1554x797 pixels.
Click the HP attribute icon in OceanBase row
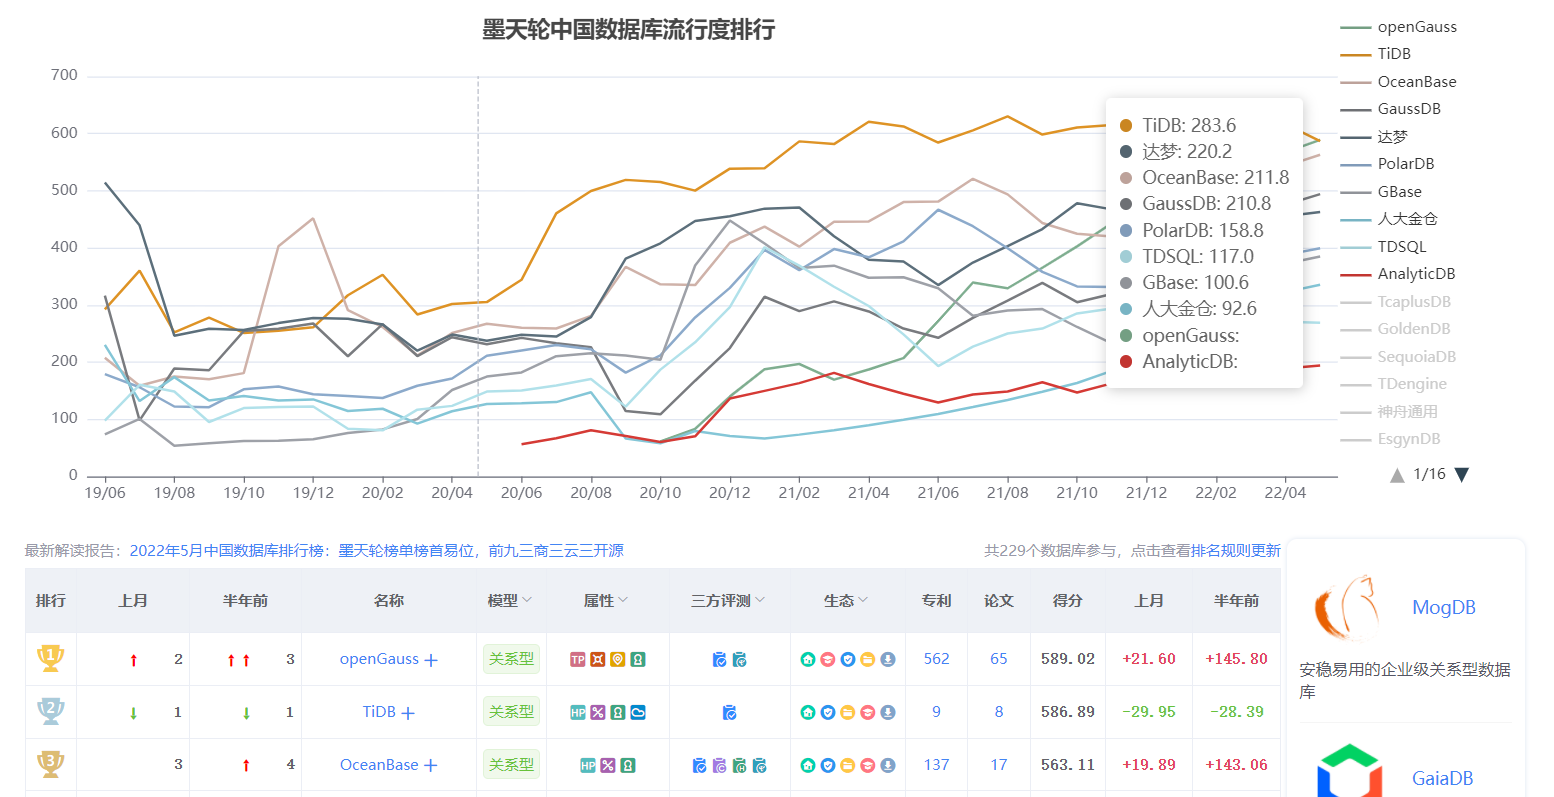click(x=588, y=765)
